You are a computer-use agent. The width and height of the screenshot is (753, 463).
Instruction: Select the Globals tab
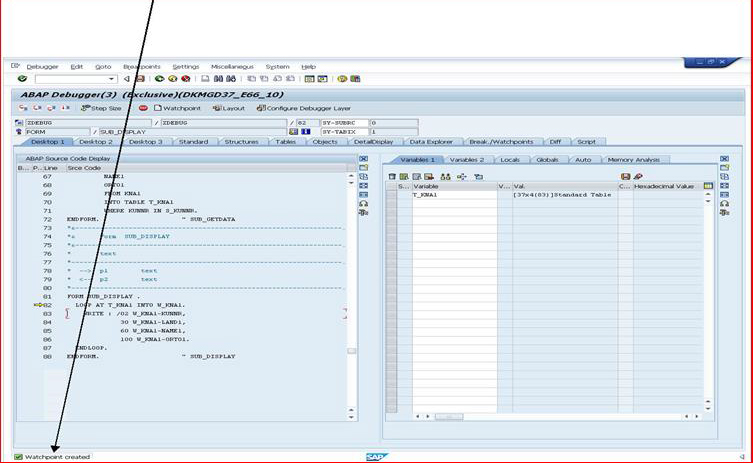point(547,159)
